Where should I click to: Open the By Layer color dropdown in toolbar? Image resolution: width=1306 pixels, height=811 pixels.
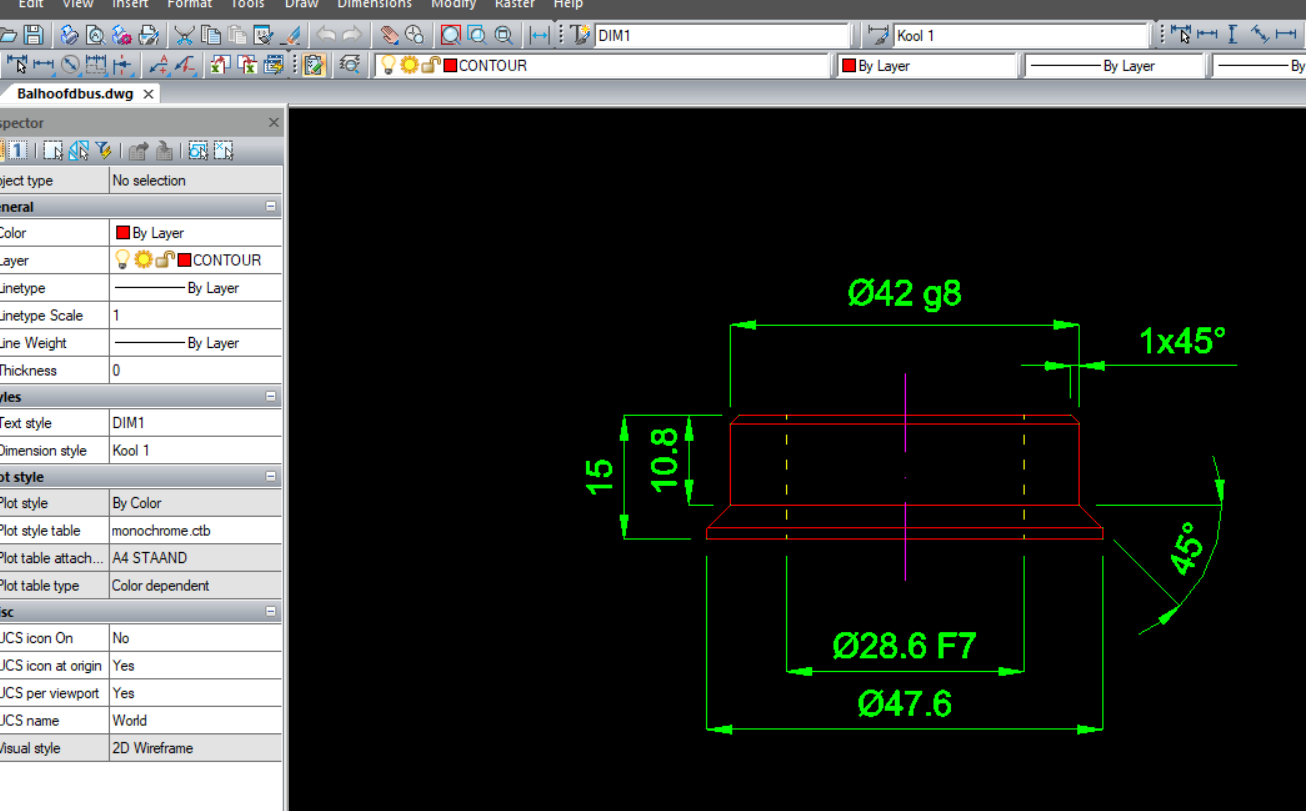(x=927, y=66)
